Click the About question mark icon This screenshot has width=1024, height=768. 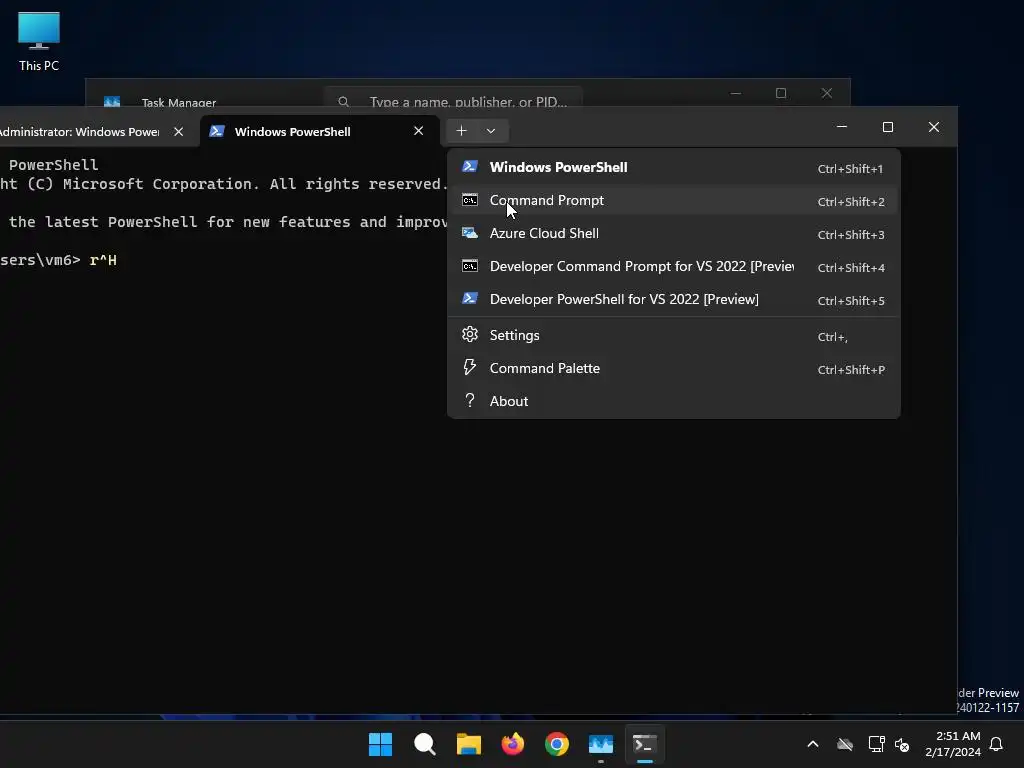click(x=470, y=400)
